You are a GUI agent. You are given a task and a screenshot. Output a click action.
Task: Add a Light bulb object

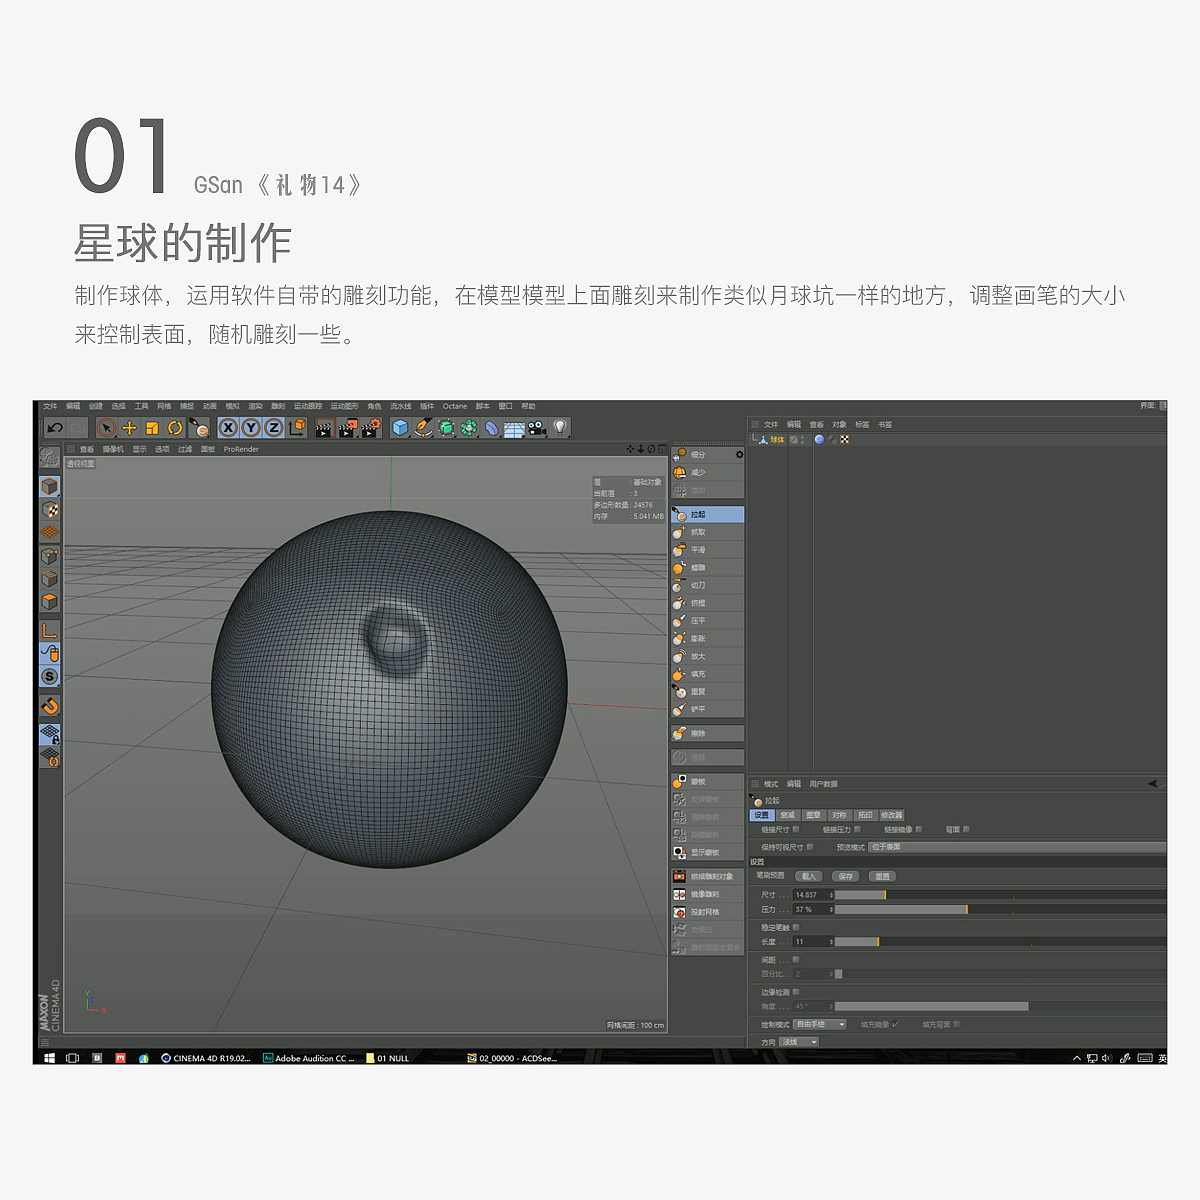pyautogui.click(x=560, y=428)
